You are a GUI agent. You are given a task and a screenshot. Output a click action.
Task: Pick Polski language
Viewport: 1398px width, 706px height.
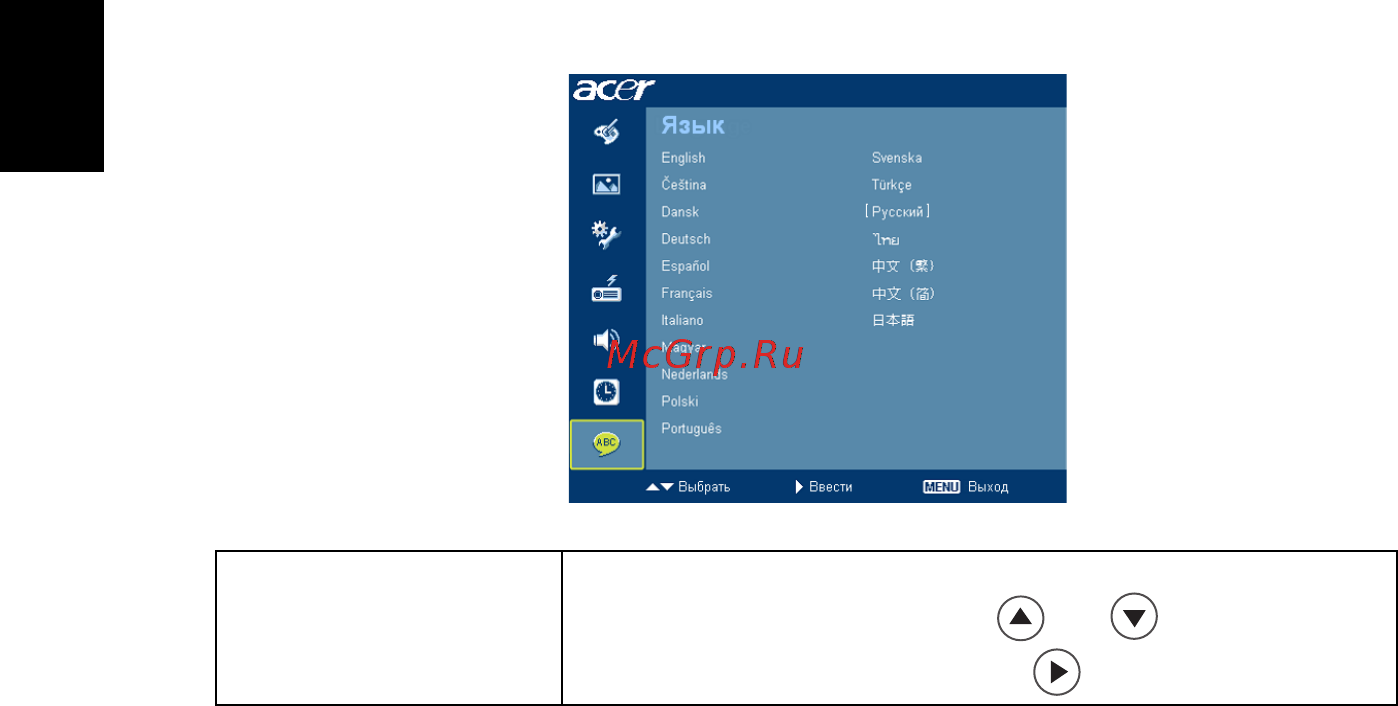click(x=680, y=401)
